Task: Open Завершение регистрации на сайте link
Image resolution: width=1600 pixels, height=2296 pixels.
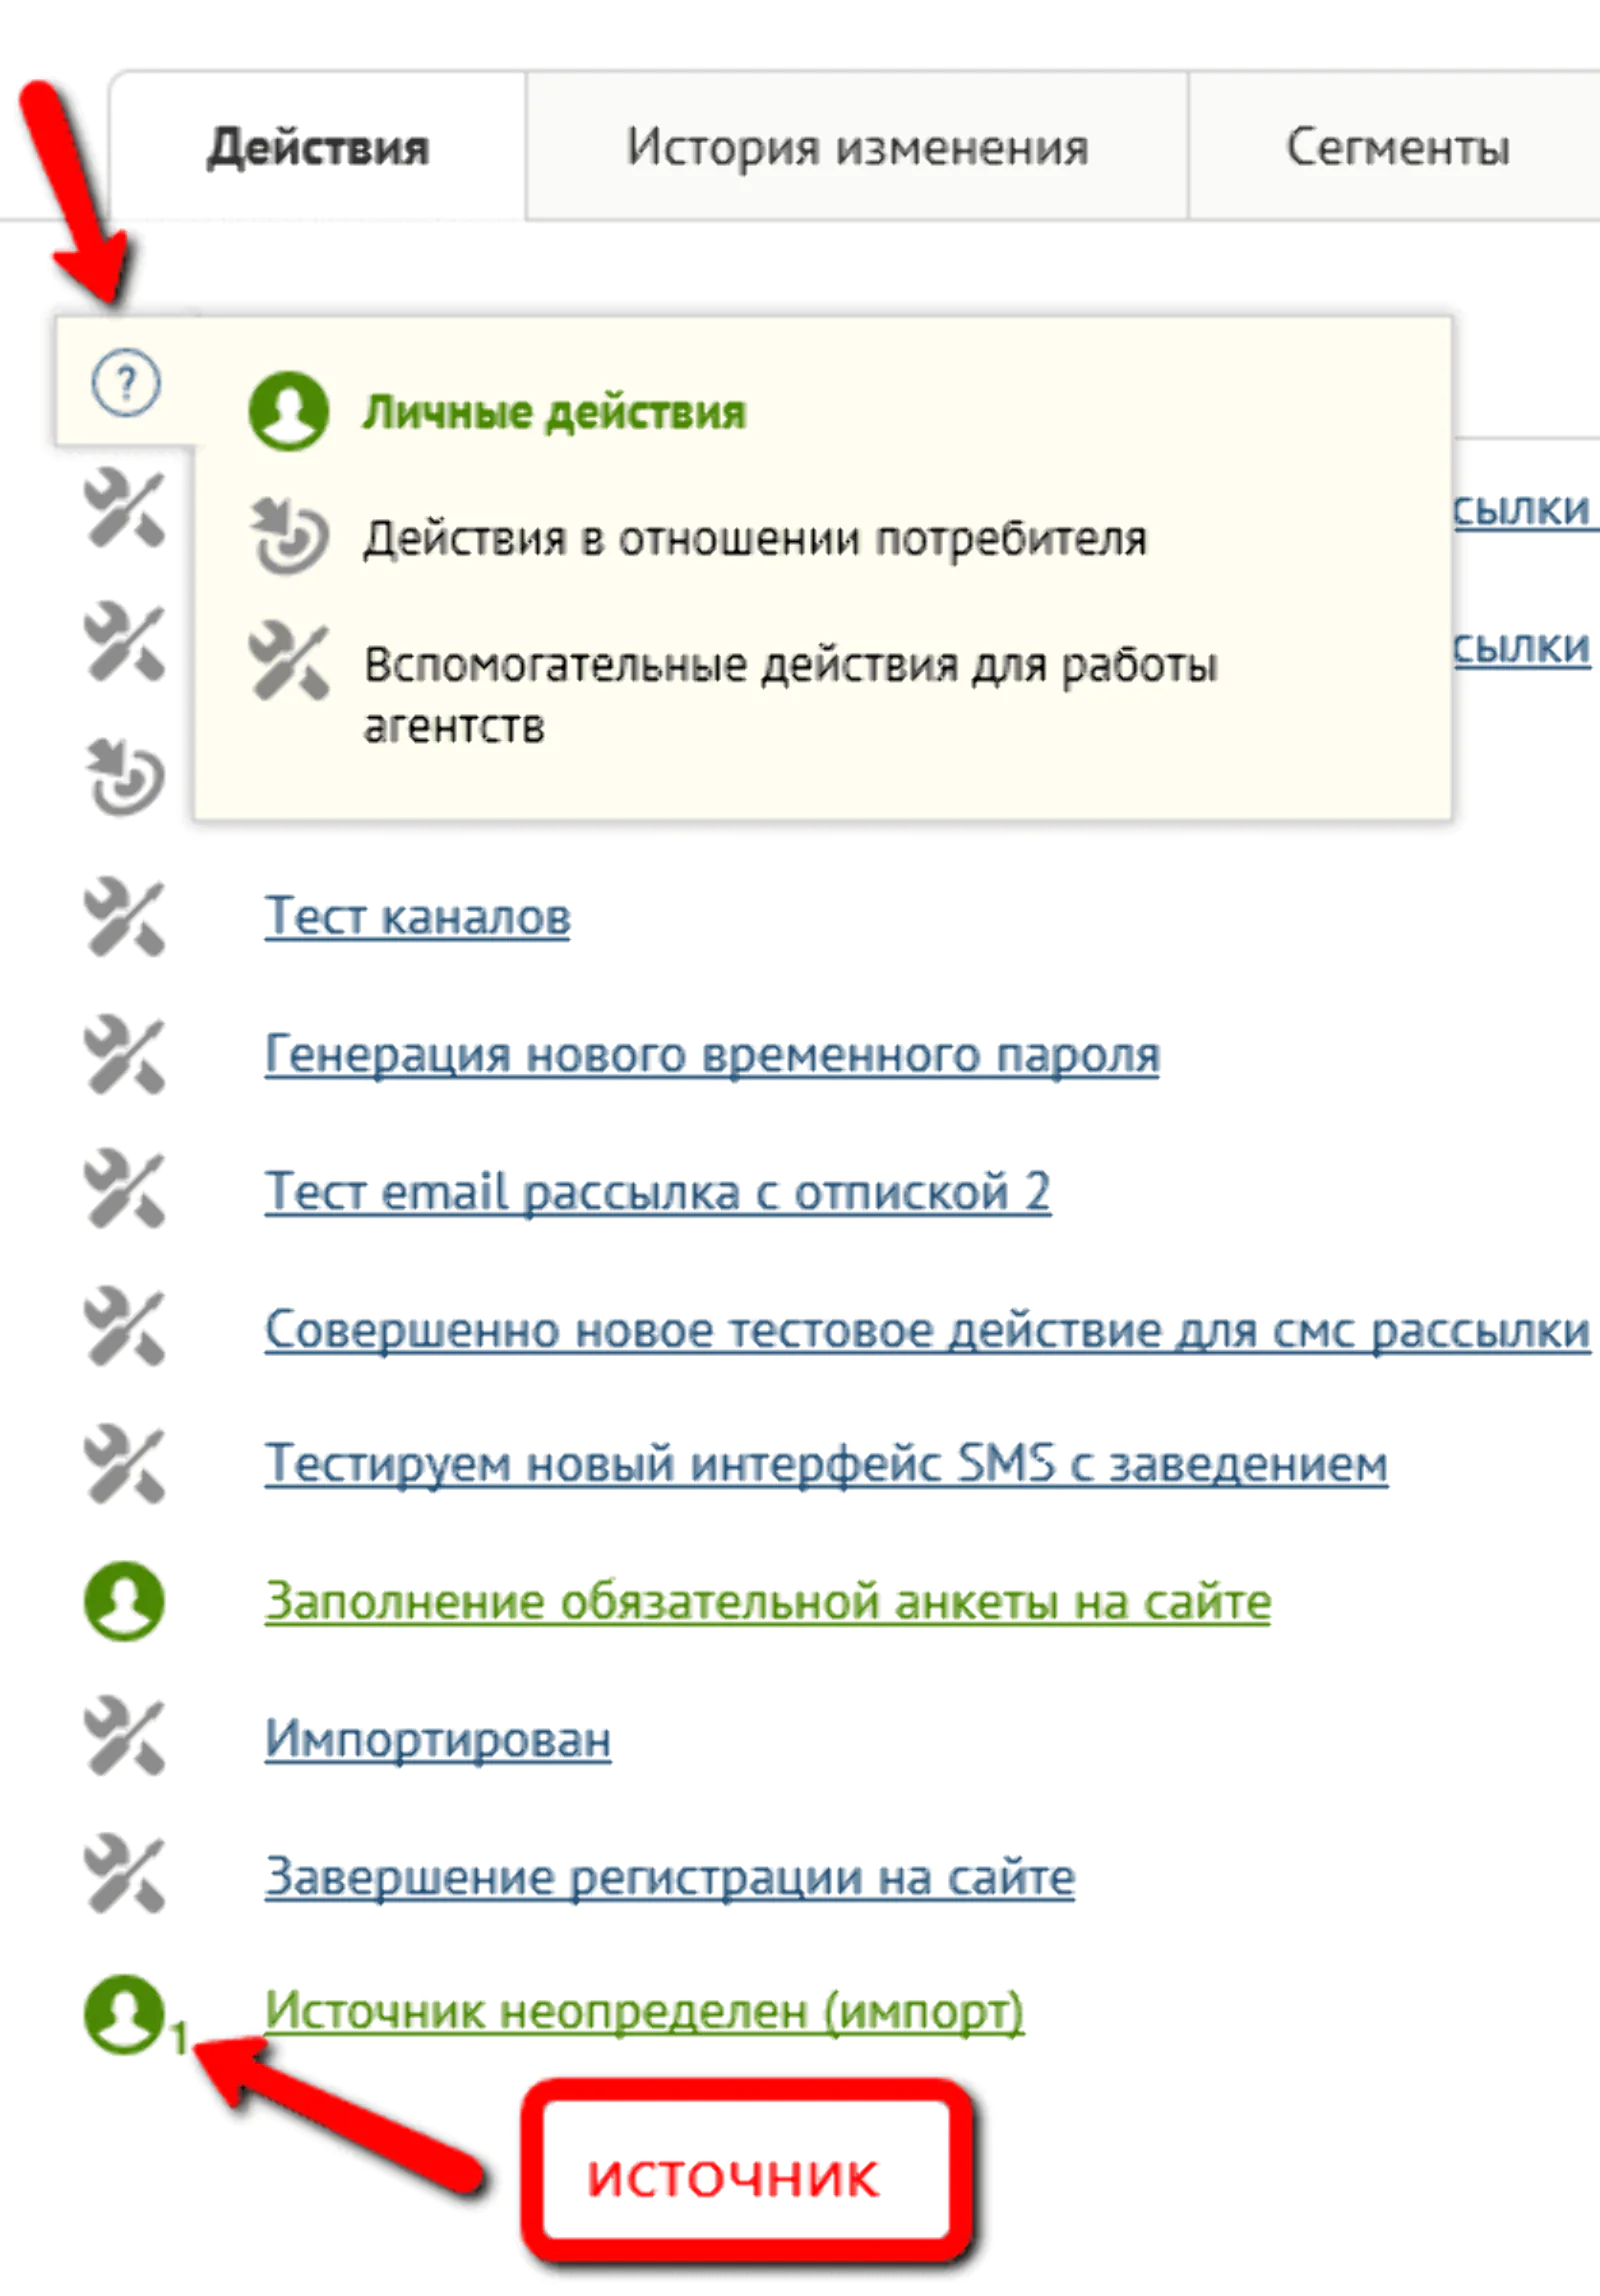Action: pyautogui.click(x=669, y=1877)
